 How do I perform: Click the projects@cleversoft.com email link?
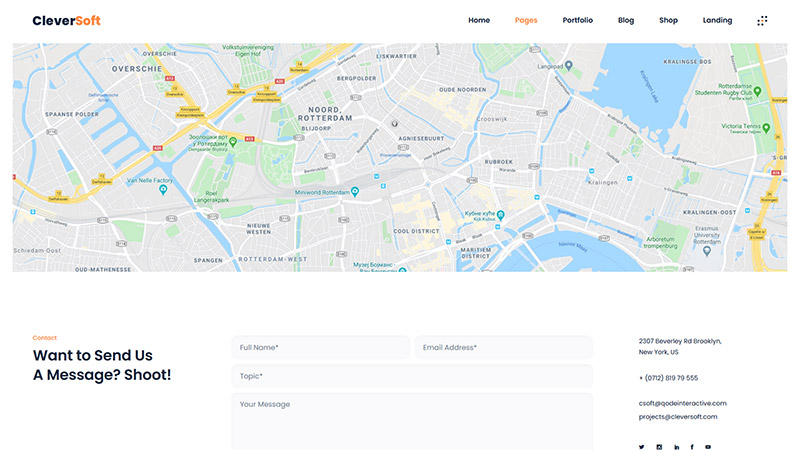pyautogui.click(x=682, y=416)
